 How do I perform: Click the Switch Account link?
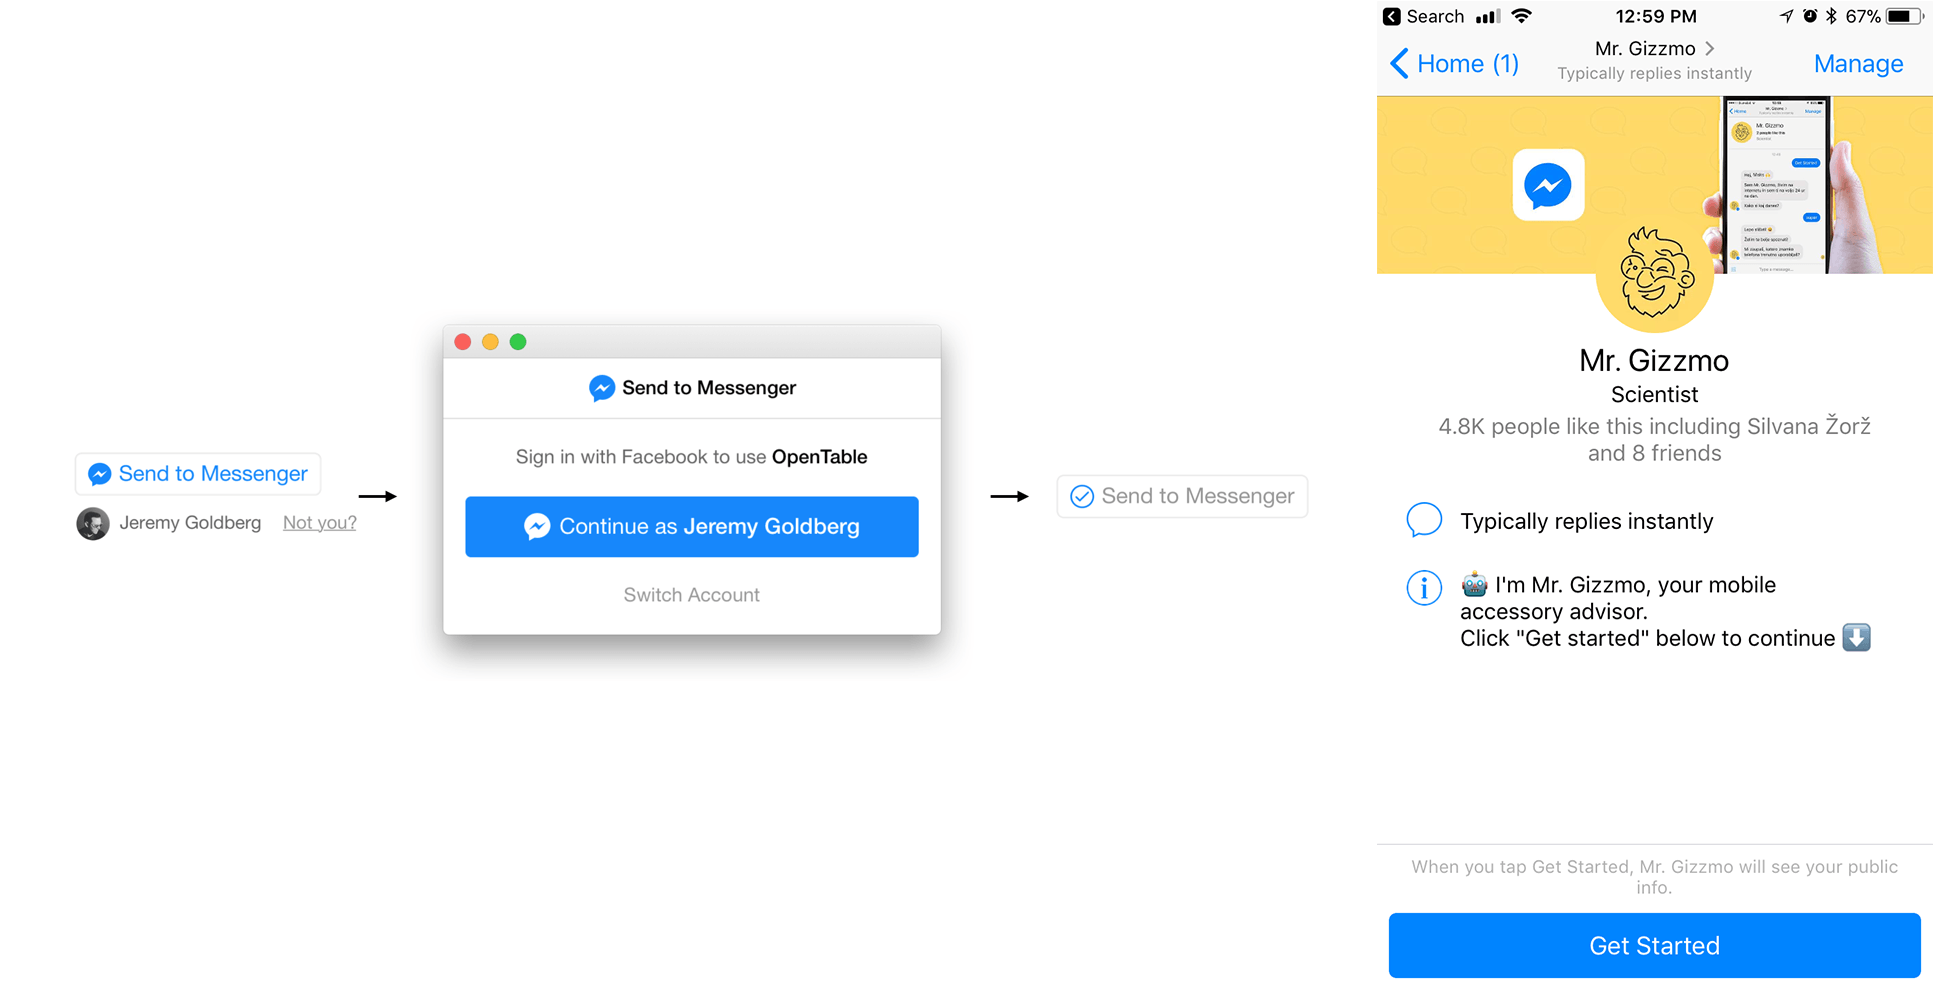(x=691, y=595)
